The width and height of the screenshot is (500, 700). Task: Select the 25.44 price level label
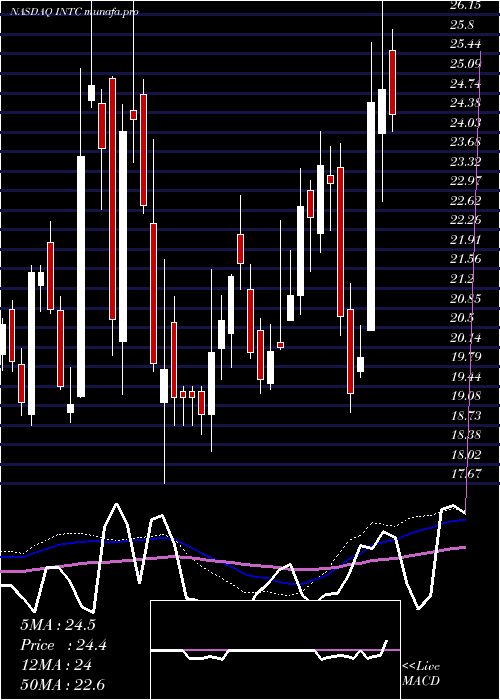coord(466,44)
